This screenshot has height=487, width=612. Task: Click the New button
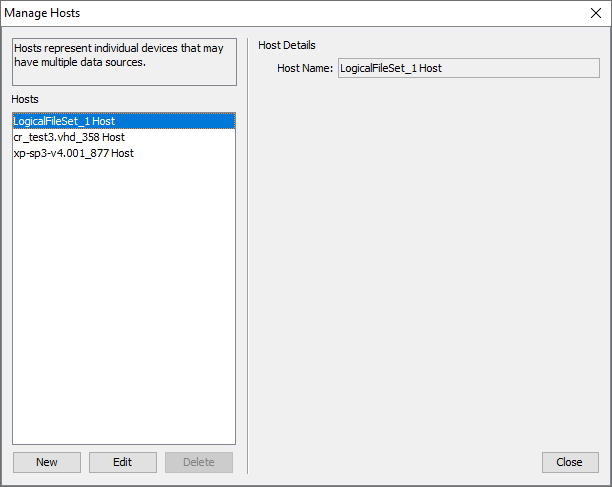click(x=46, y=462)
